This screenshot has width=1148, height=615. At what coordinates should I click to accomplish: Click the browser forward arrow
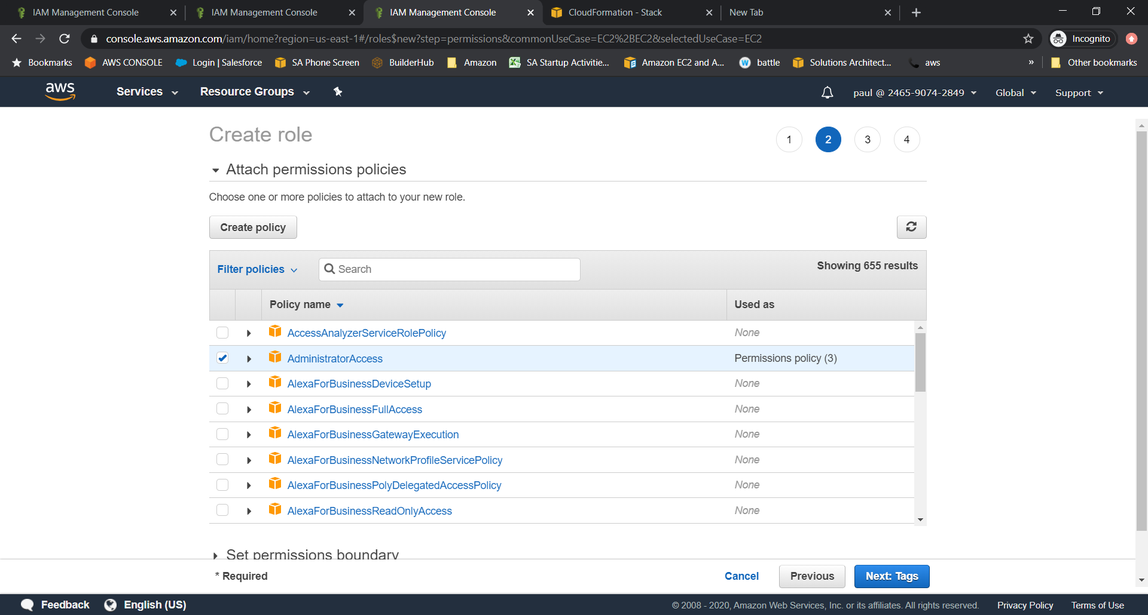tap(40, 39)
